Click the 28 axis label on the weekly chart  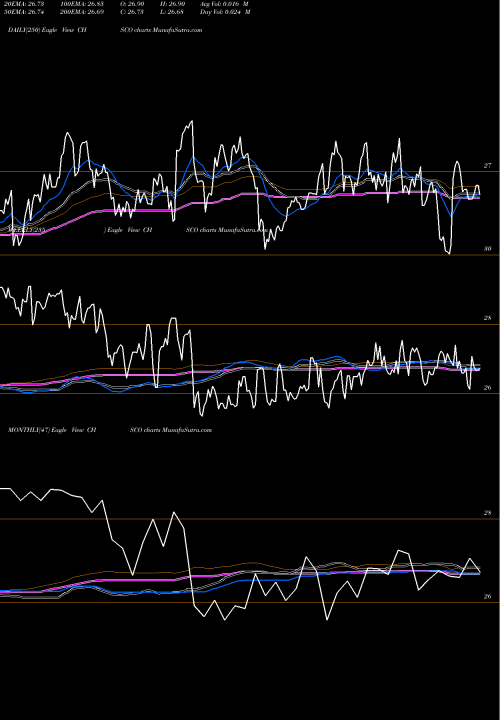pyautogui.click(x=488, y=318)
